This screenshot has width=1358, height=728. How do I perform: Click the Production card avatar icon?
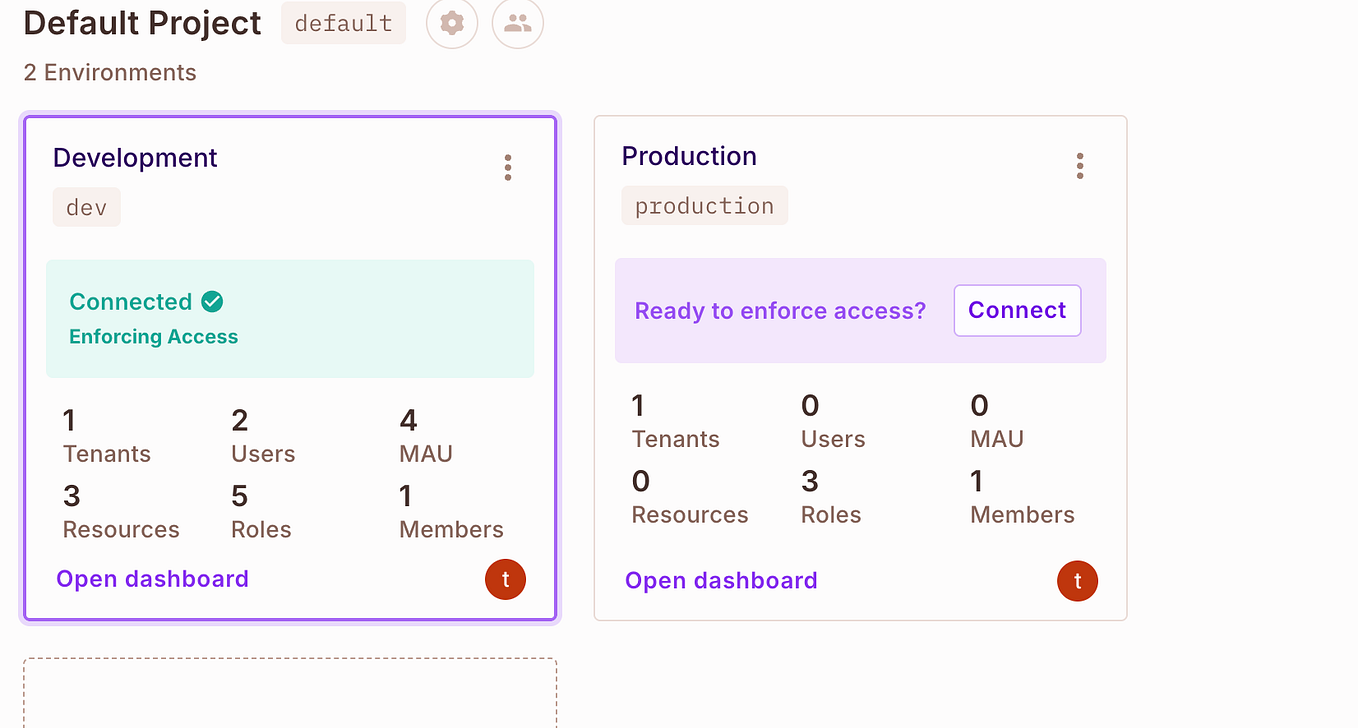(x=1077, y=580)
